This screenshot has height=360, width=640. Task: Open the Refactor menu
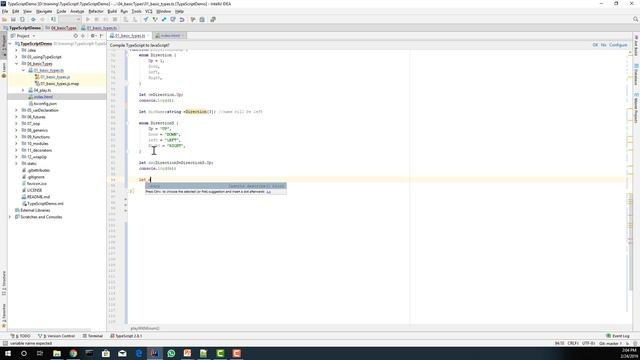pos(96,11)
